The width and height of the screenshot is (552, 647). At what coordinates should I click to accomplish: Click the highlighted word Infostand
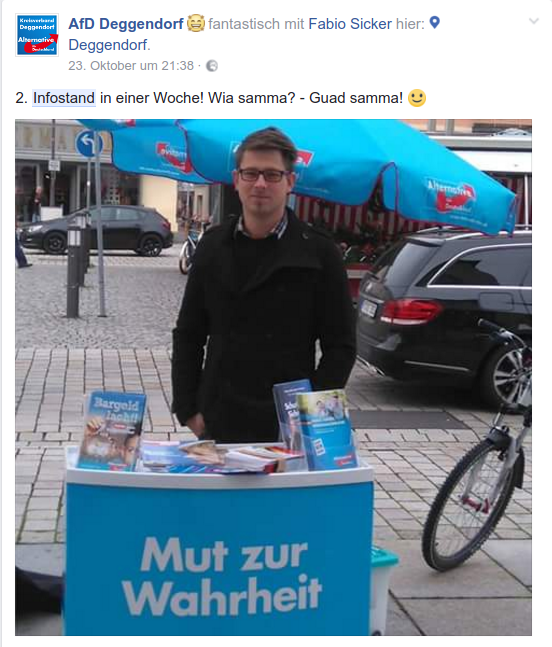(64, 98)
